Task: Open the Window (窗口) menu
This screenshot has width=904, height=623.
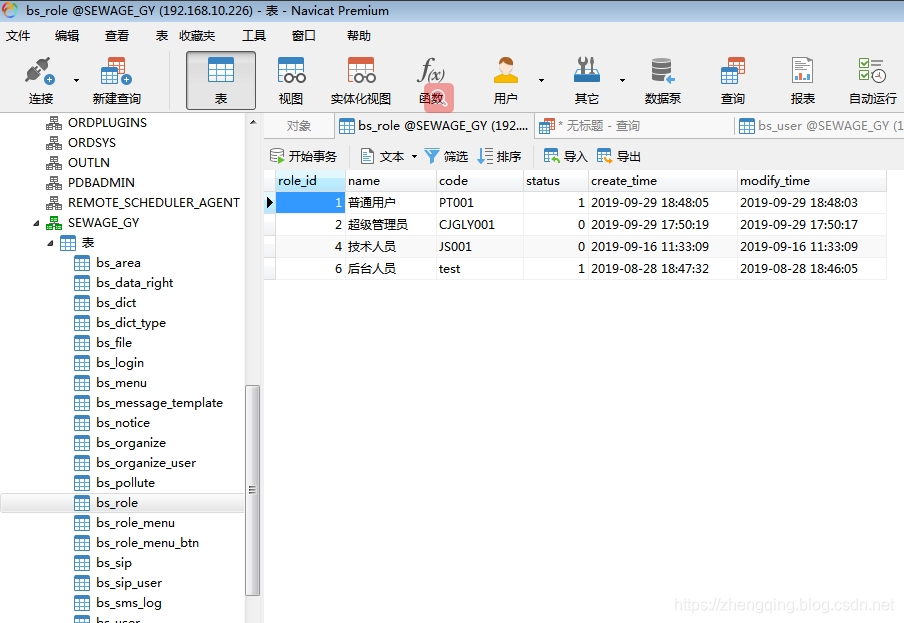Action: pos(303,36)
